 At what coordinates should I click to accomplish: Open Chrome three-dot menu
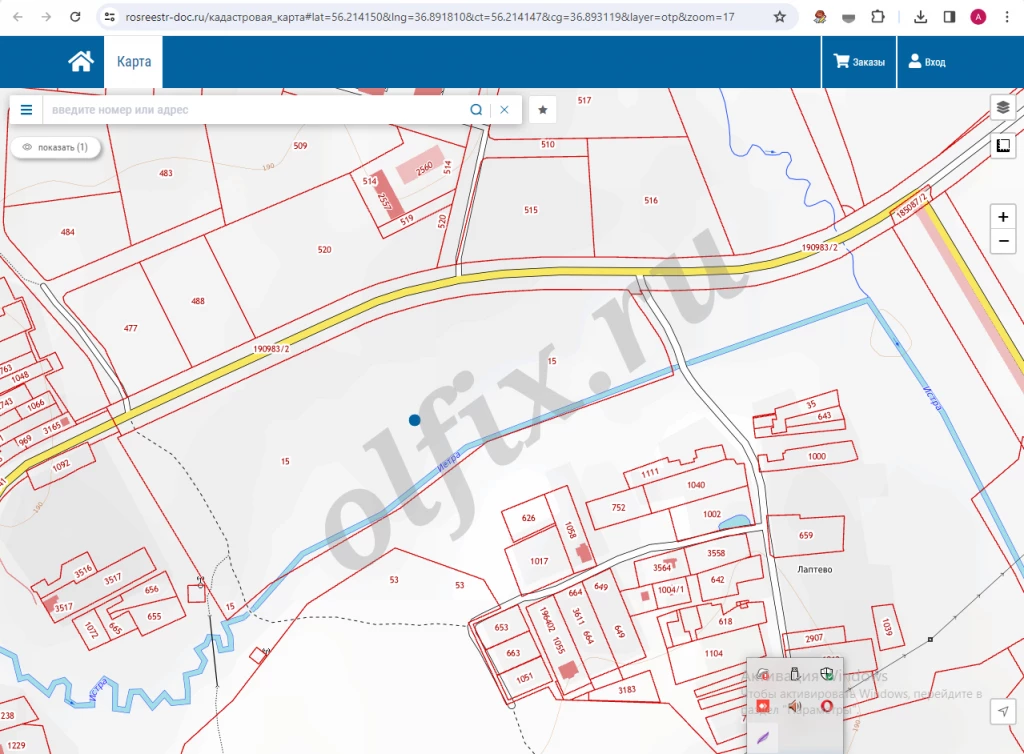coord(1006,17)
